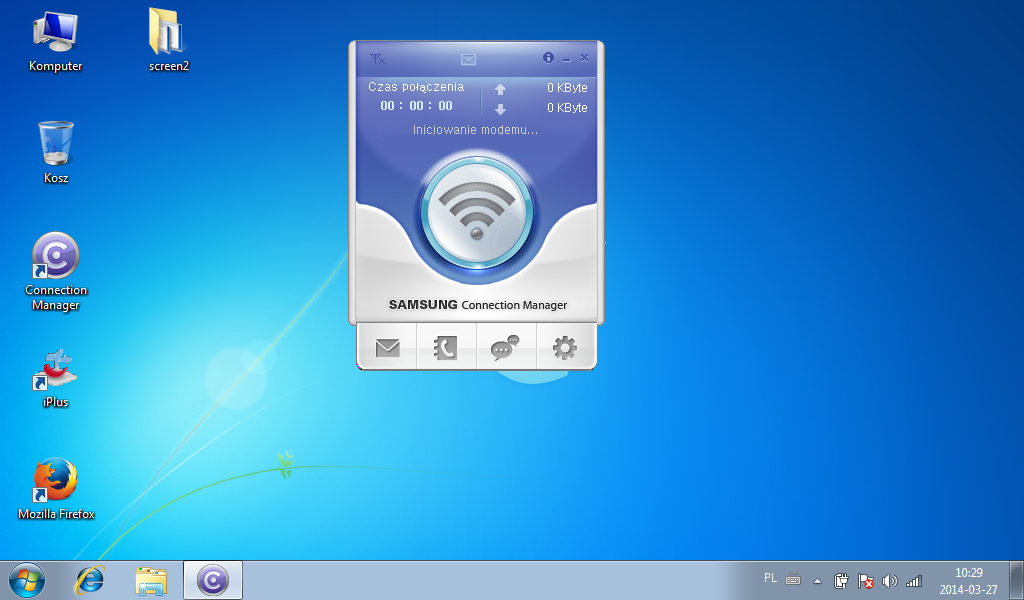Click the upload arrow indicator
The image size is (1024, 600).
(x=500, y=89)
